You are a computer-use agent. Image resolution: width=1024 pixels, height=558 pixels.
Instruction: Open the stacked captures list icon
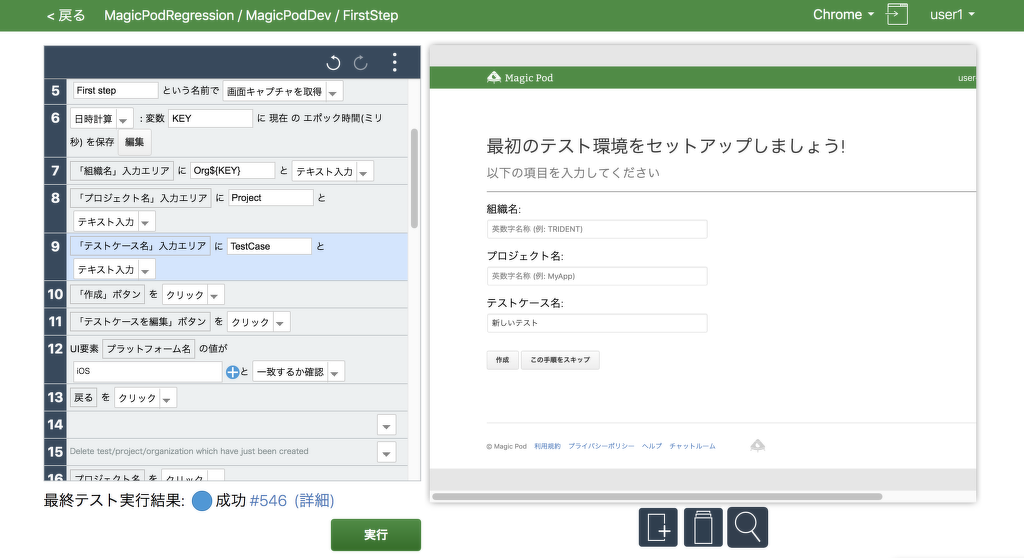point(703,527)
